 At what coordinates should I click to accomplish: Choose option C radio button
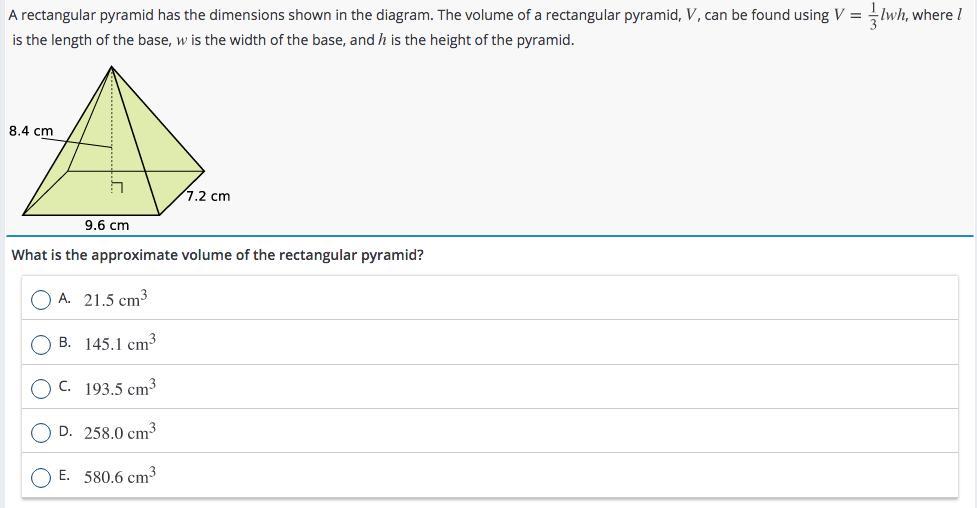(41, 389)
